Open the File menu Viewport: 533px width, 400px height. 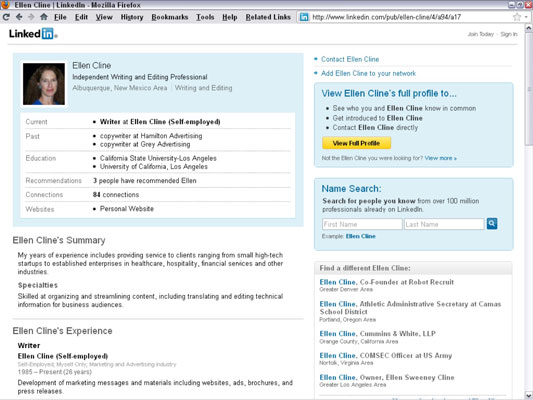pyautogui.click(x=60, y=17)
